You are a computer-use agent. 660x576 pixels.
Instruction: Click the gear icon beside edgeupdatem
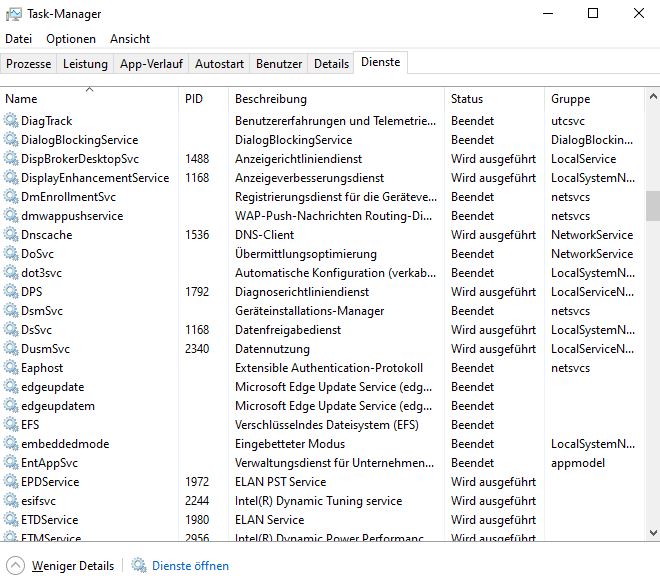pyautogui.click(x=11, y=405)
